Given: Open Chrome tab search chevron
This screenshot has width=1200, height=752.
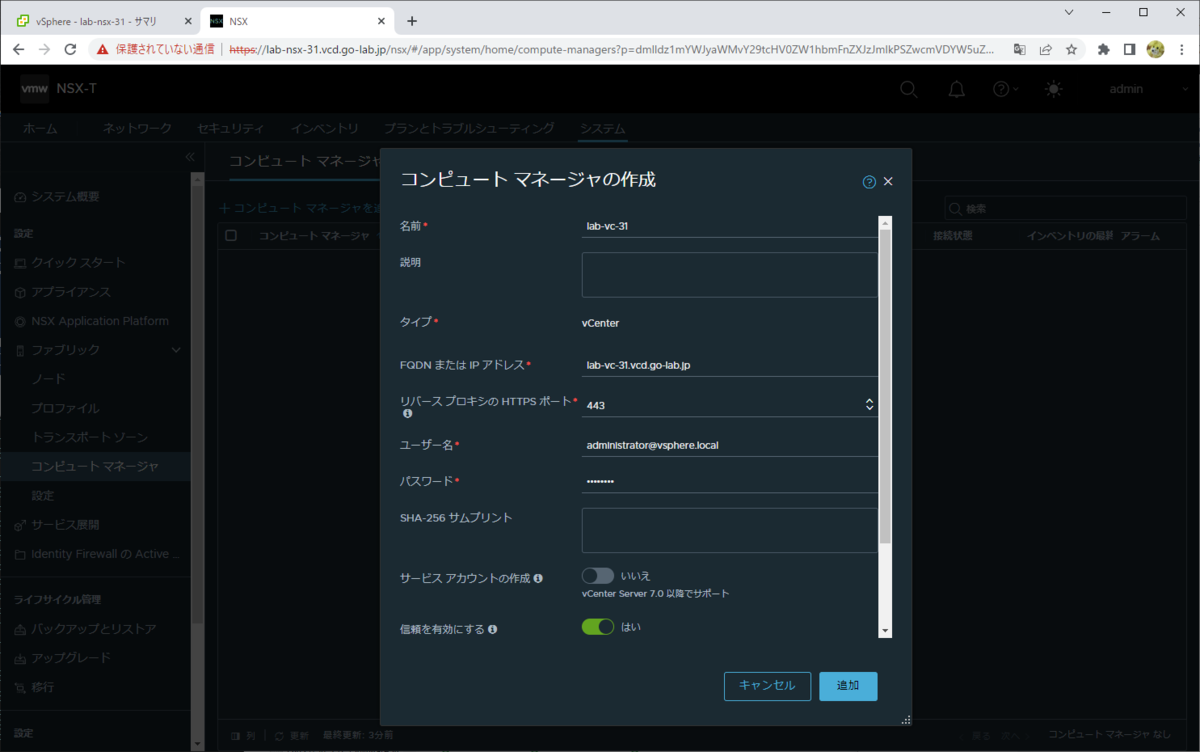Looking at the screenshot, I should (1069, 13).
